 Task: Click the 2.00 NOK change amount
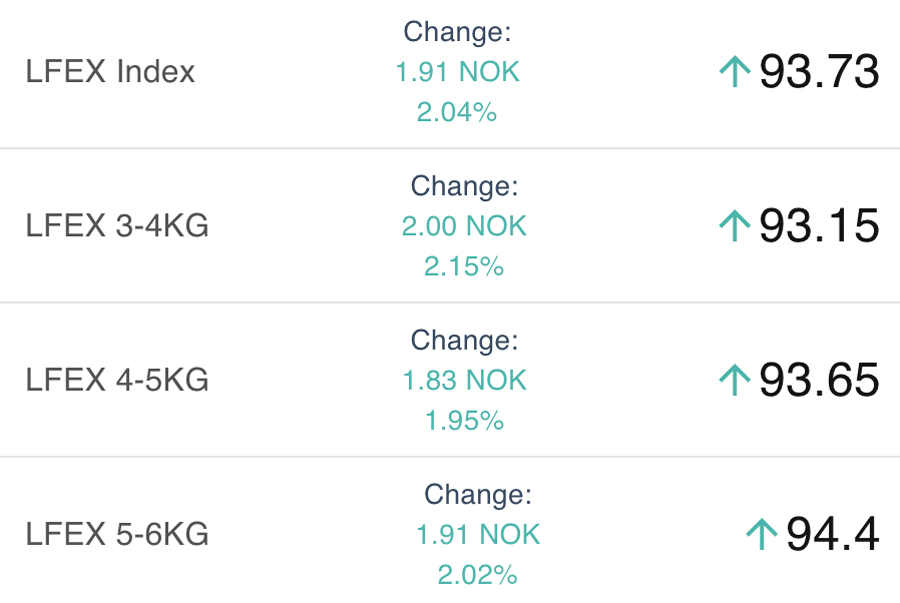(x=464, y=226)
